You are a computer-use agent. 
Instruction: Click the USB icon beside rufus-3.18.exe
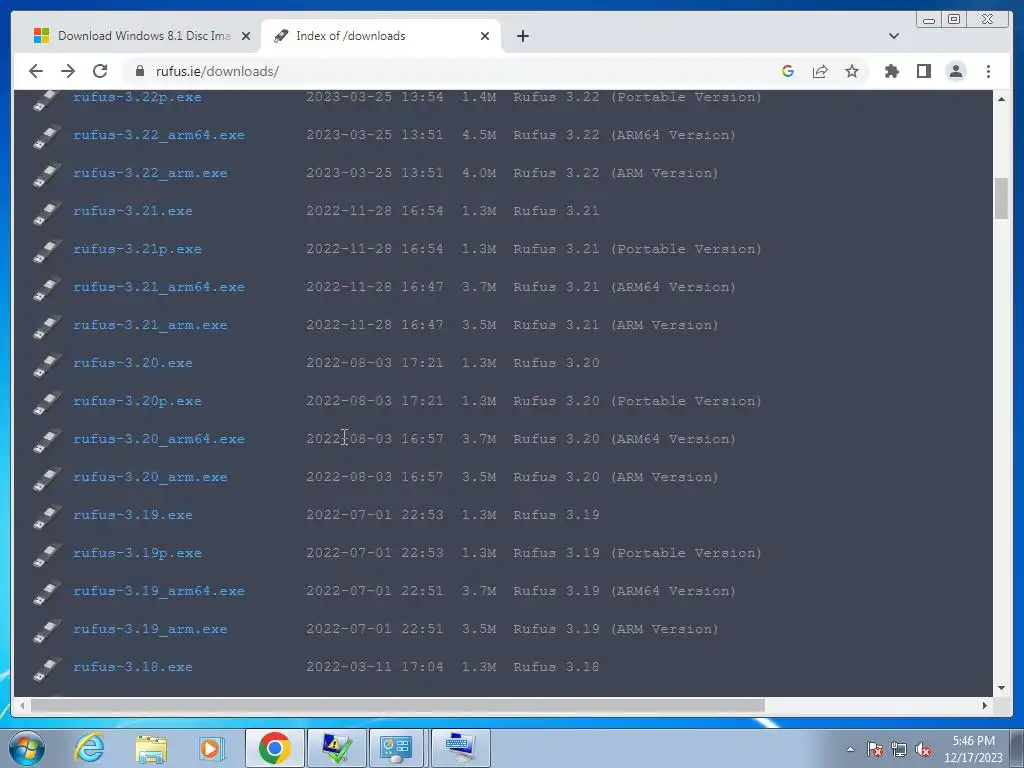(46, 669)
